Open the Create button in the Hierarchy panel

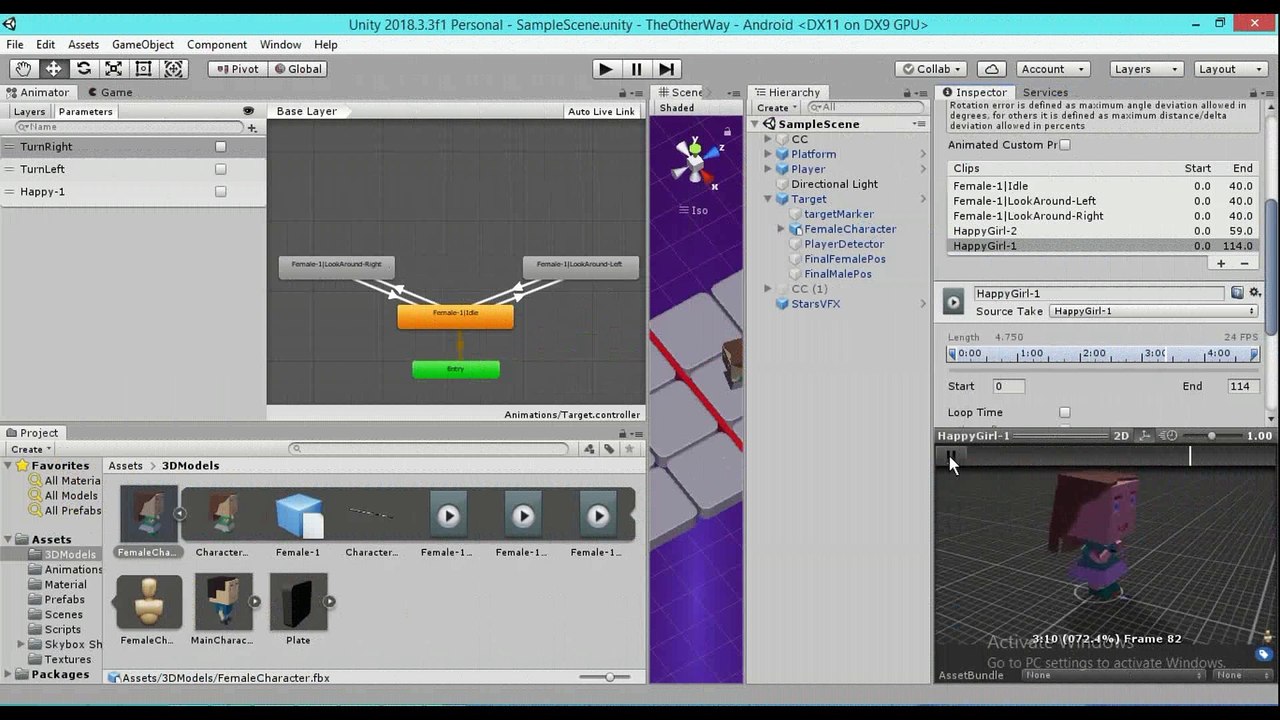click(776, 108)
